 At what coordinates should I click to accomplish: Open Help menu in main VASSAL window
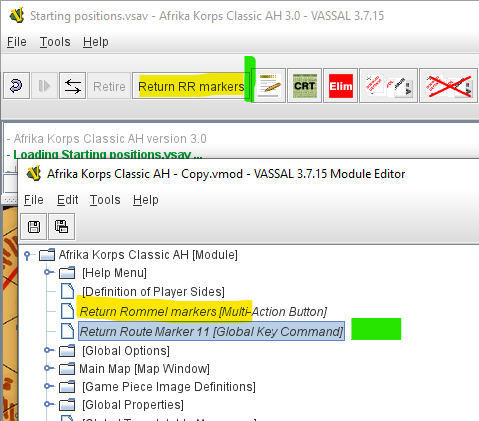tap(96, 42)
